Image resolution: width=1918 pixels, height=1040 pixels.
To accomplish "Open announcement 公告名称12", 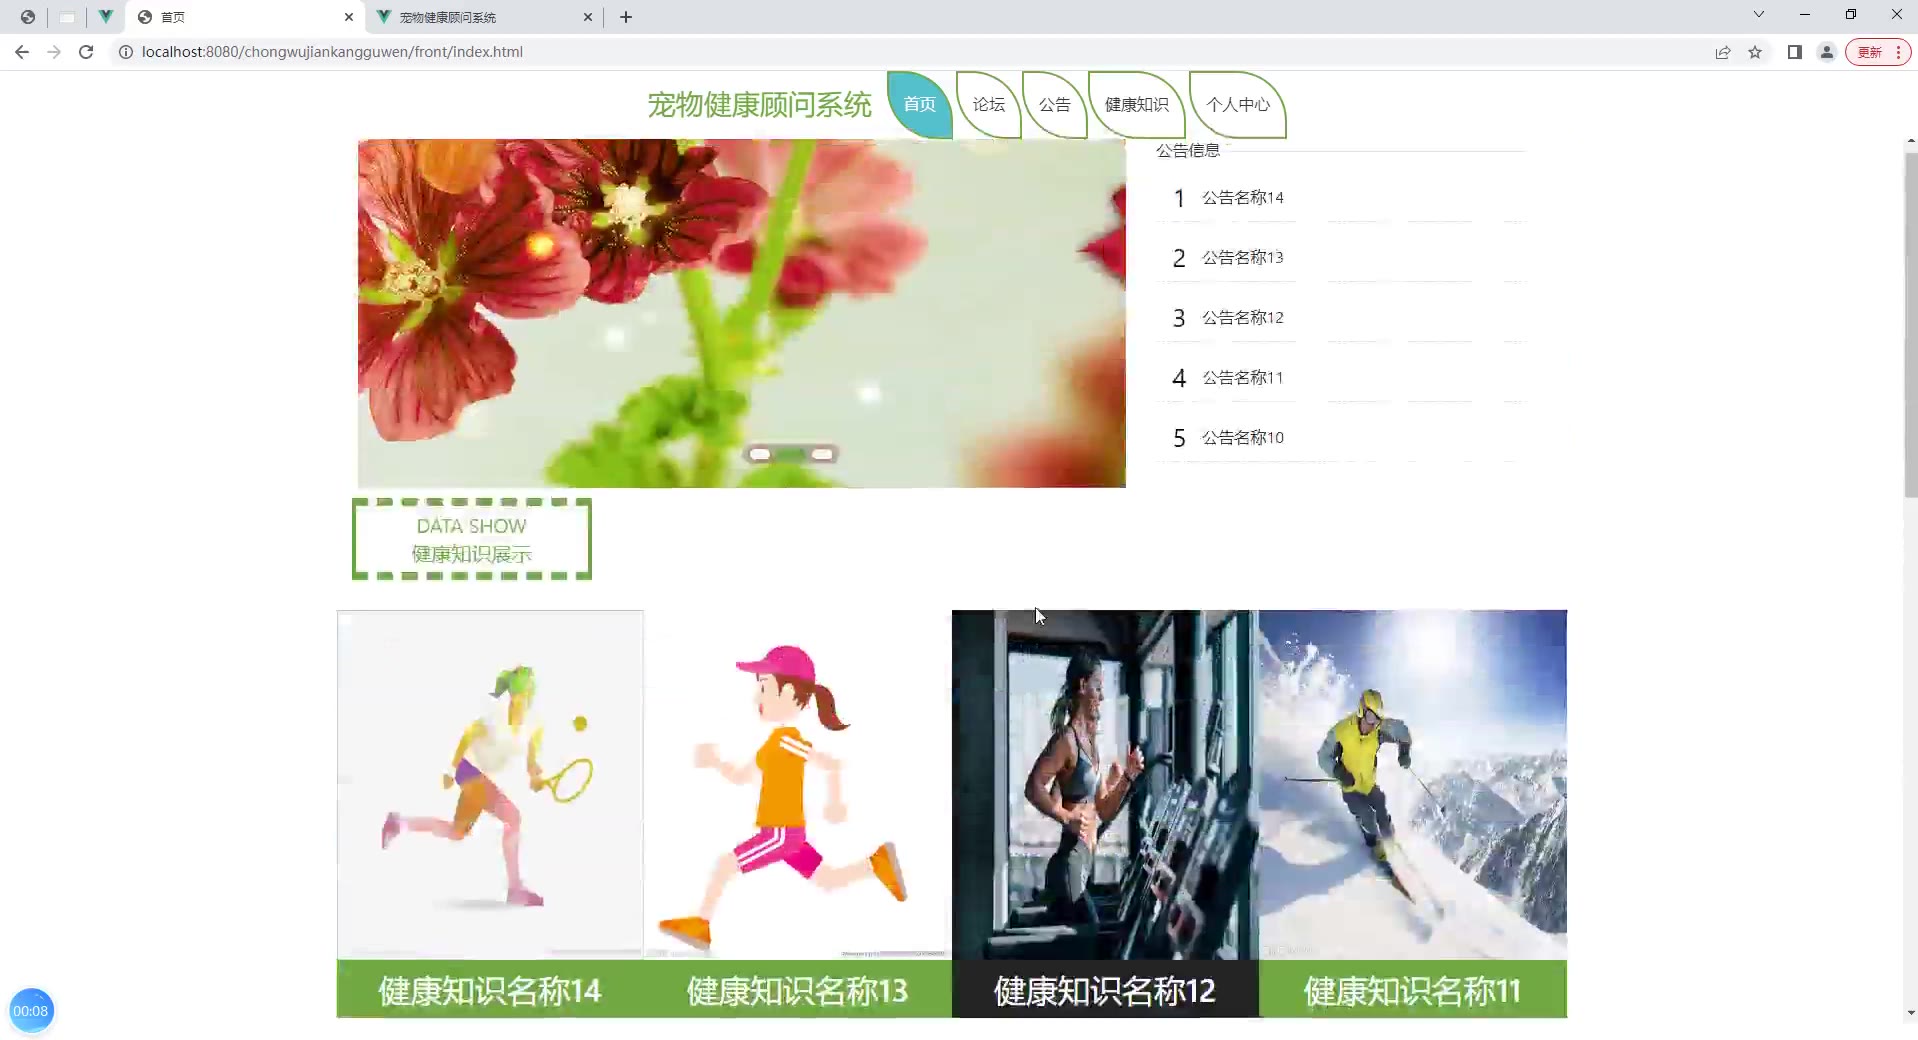I will tap(1242, 318).
